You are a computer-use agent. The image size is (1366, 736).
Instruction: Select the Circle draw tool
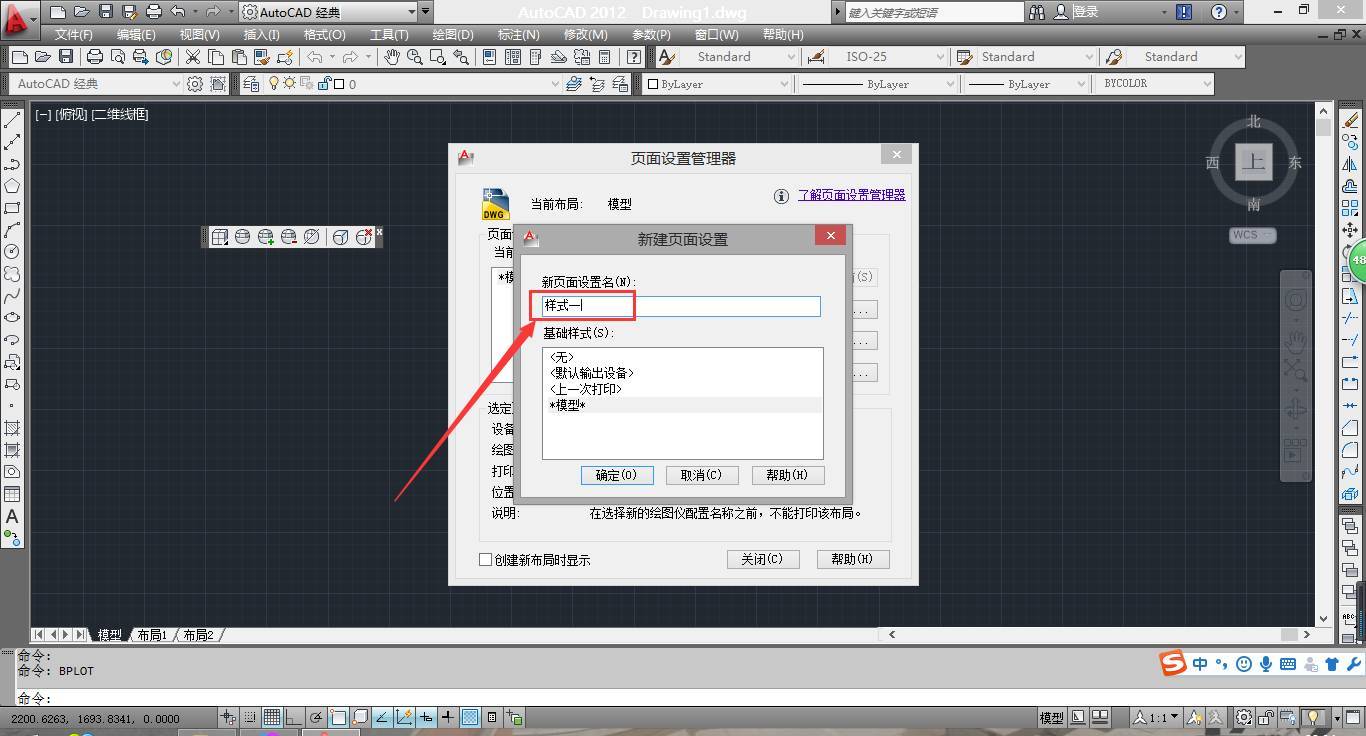[x=12, y=252]
